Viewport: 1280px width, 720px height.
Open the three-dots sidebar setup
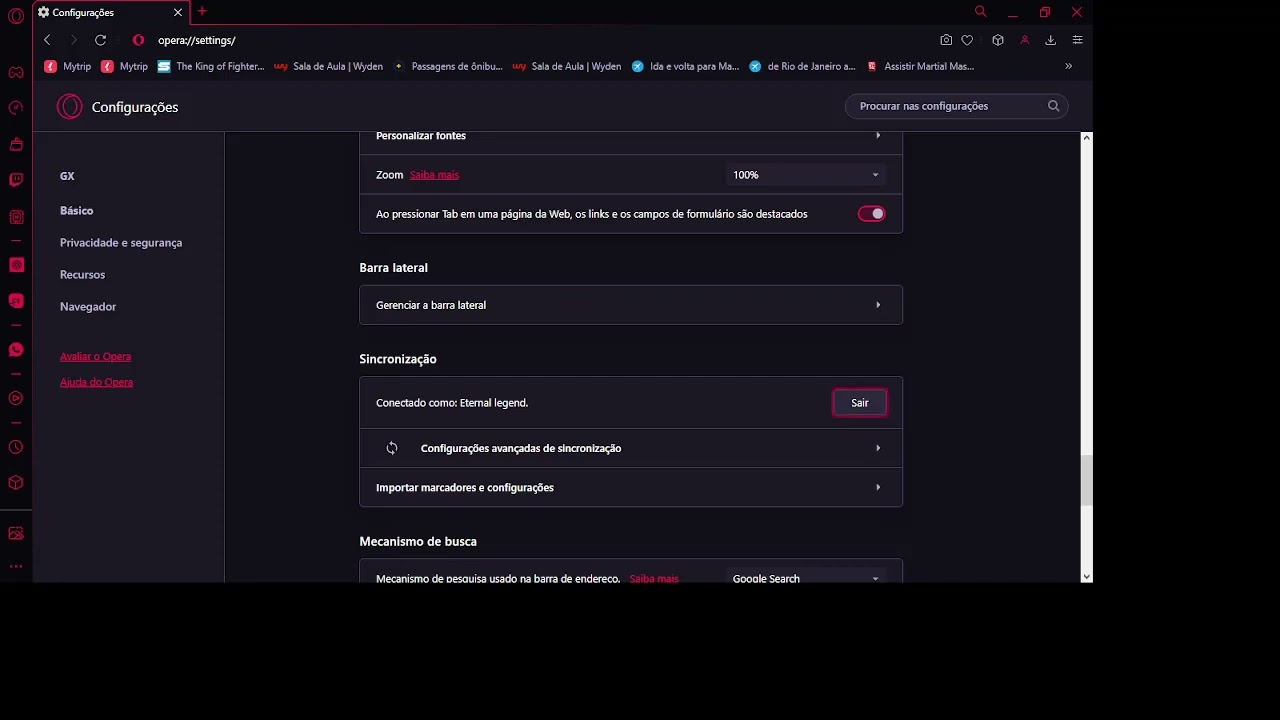click(x=16, y=566)
